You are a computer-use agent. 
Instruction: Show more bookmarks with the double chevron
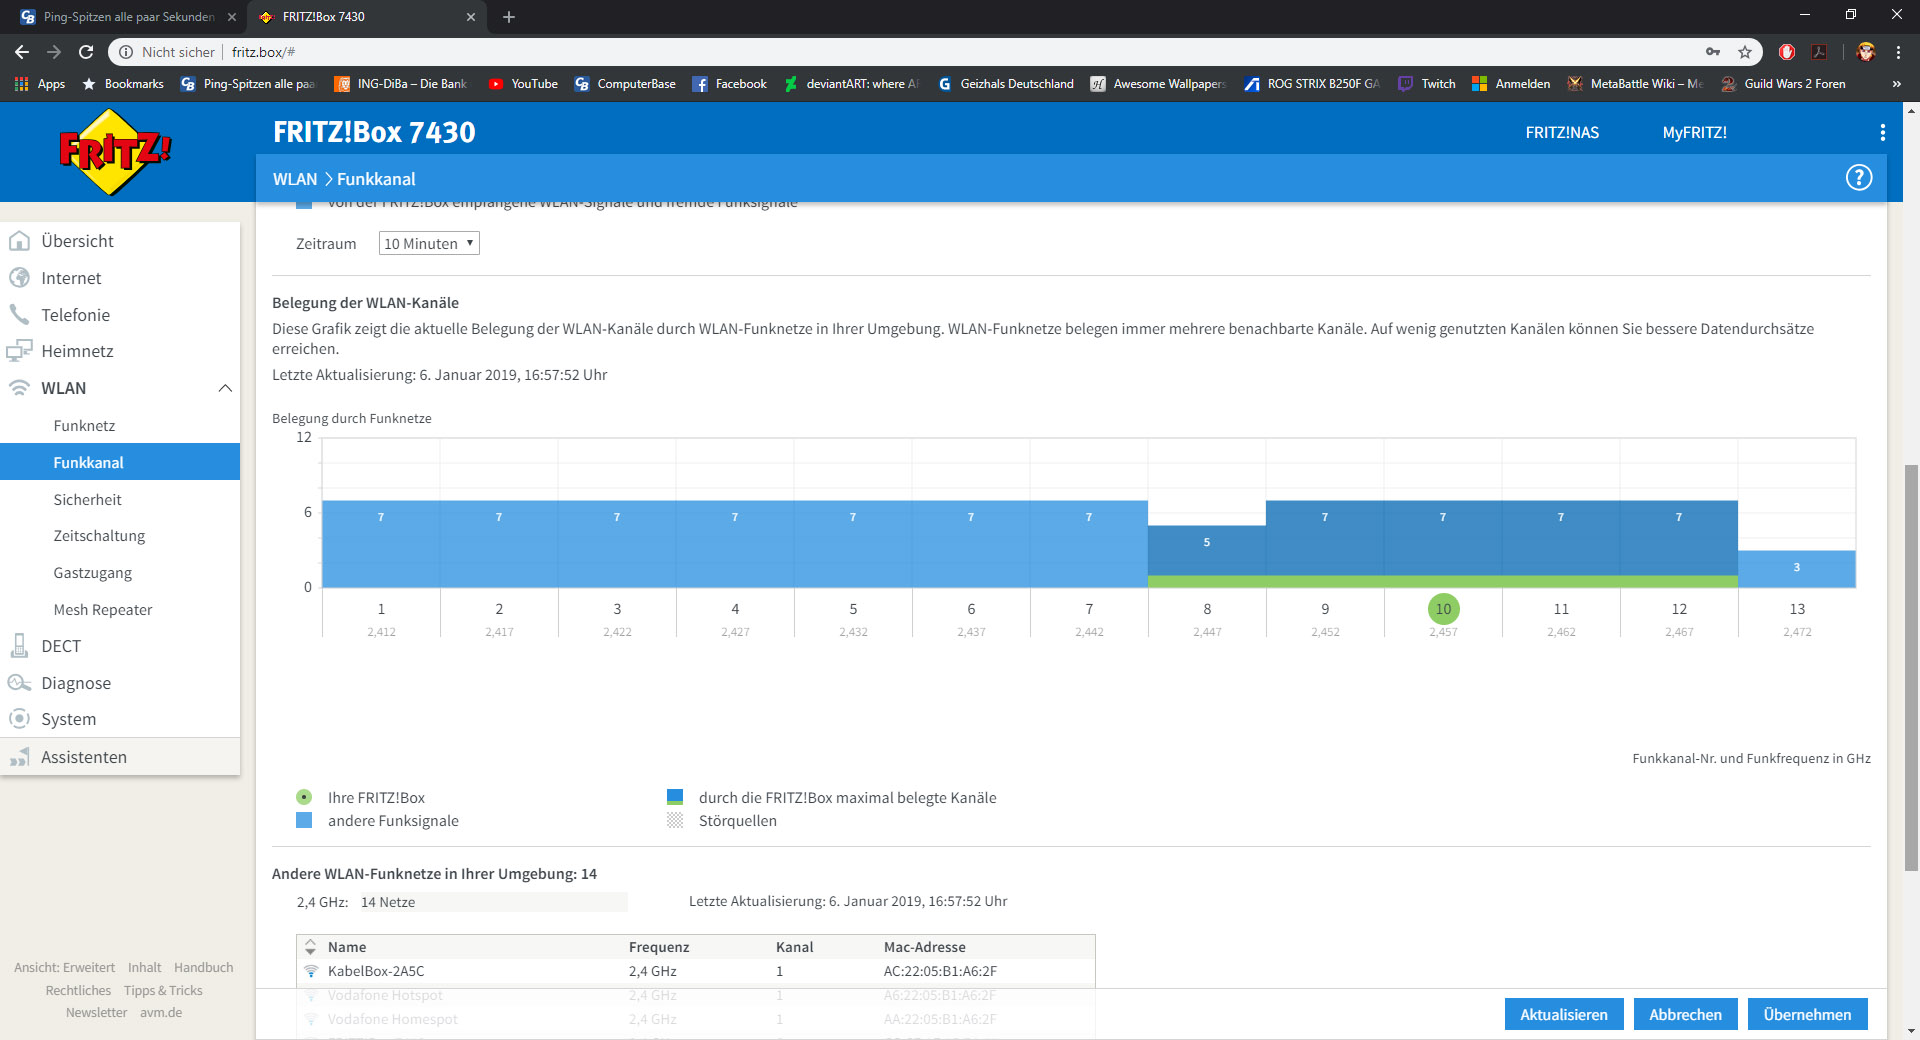(x=1896, y=84)
